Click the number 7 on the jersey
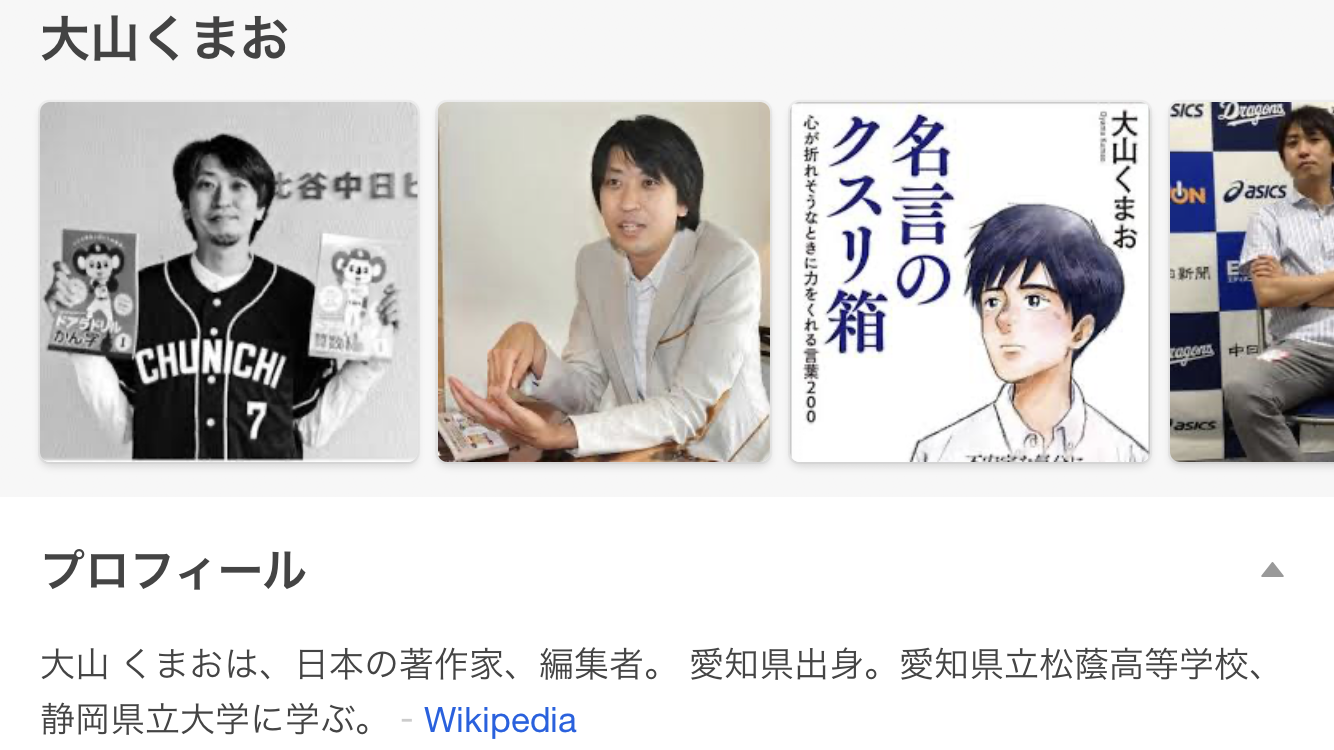 tap(256, 421)
